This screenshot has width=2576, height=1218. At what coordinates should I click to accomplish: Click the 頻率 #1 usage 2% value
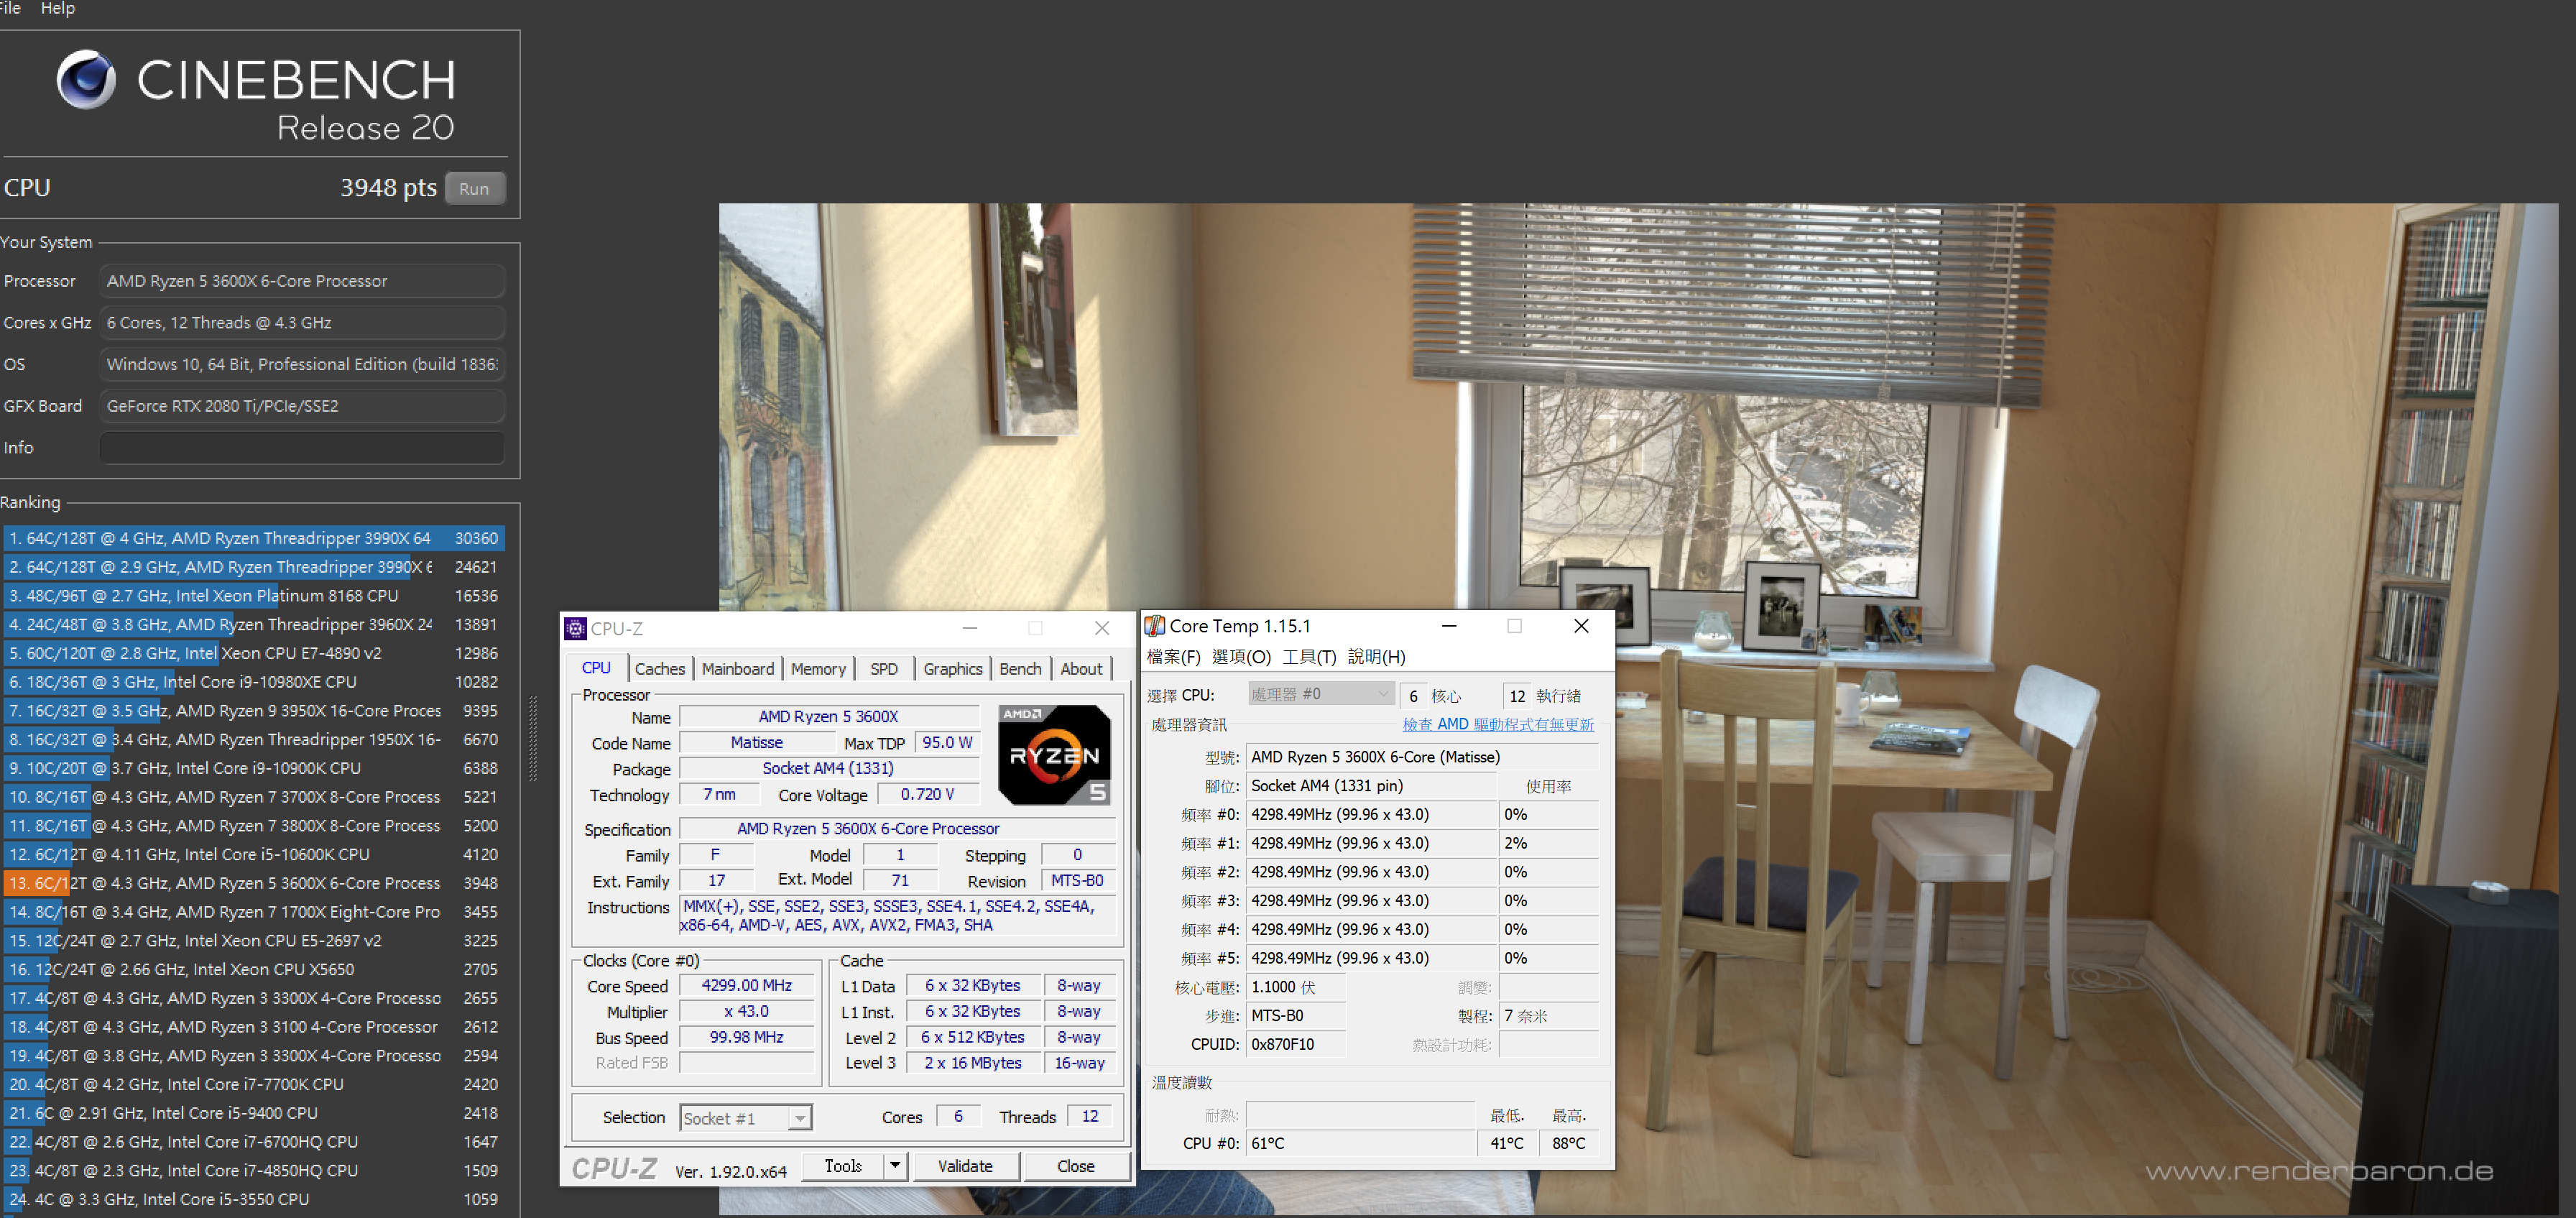pyautogui.click(x=1547, y=843)
